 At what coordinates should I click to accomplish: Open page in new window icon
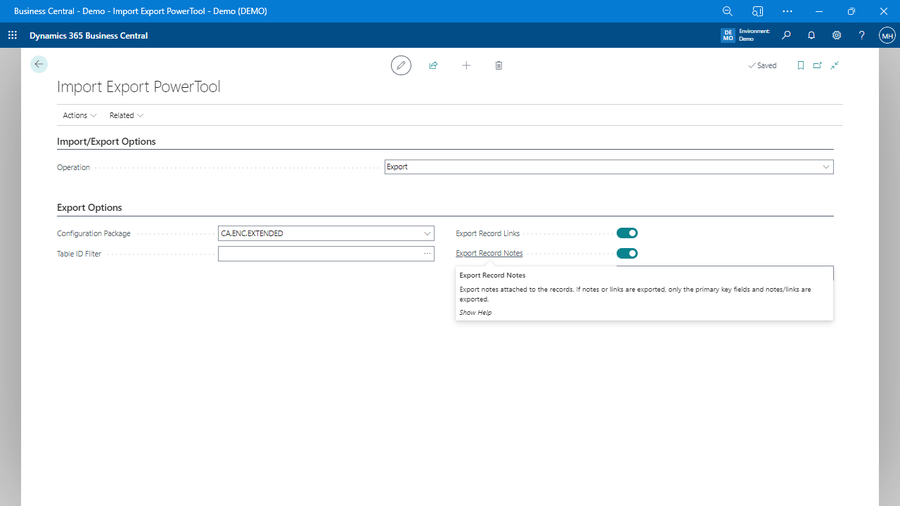tap(817, 65)
